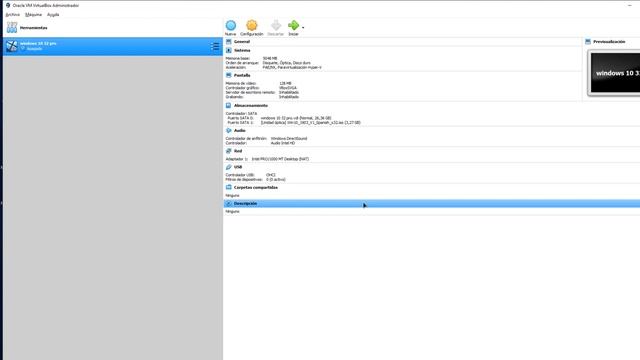
Task: Open the Almacenamiento section header link
Action: (251, 105)
